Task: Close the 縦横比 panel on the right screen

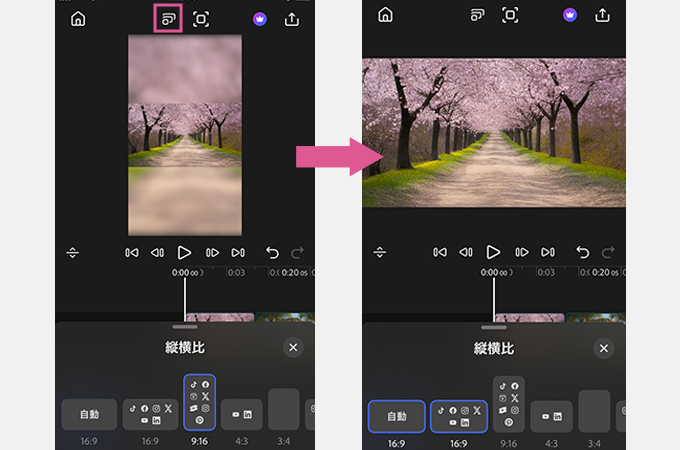Action: [602, 348]
